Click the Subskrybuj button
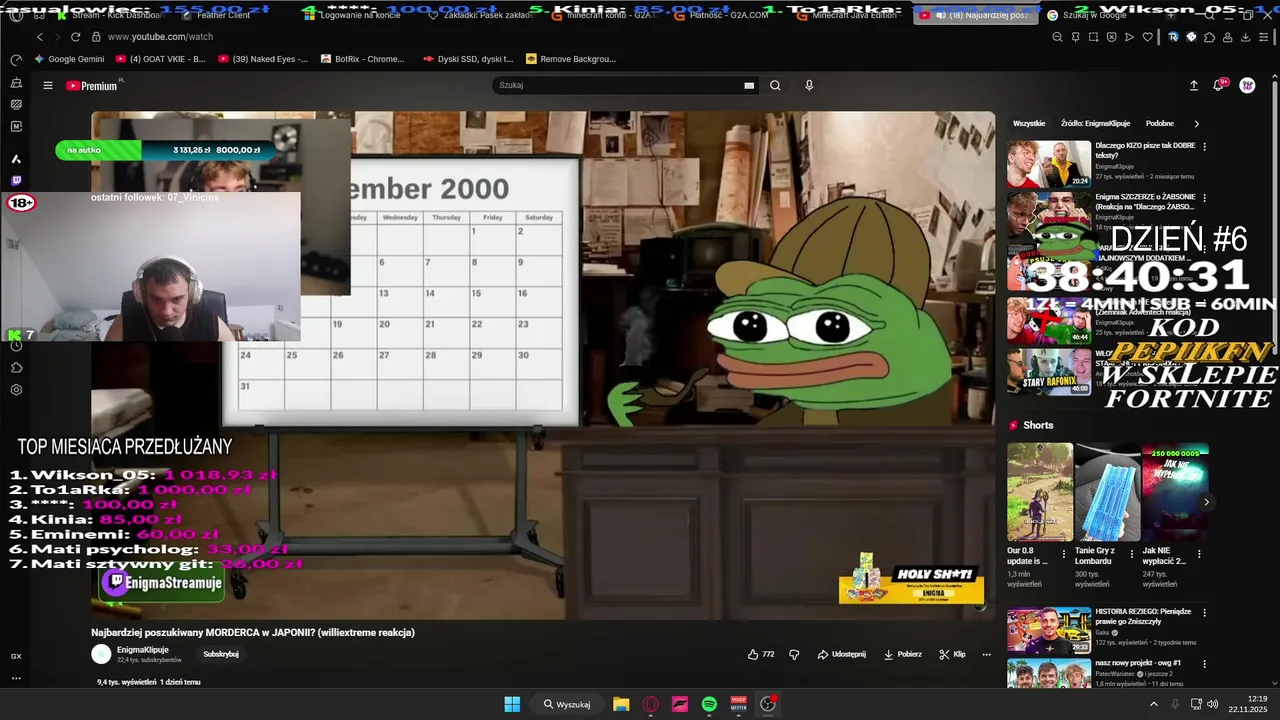The width and height of the screenshot is (1280, 720). point(221,654)
